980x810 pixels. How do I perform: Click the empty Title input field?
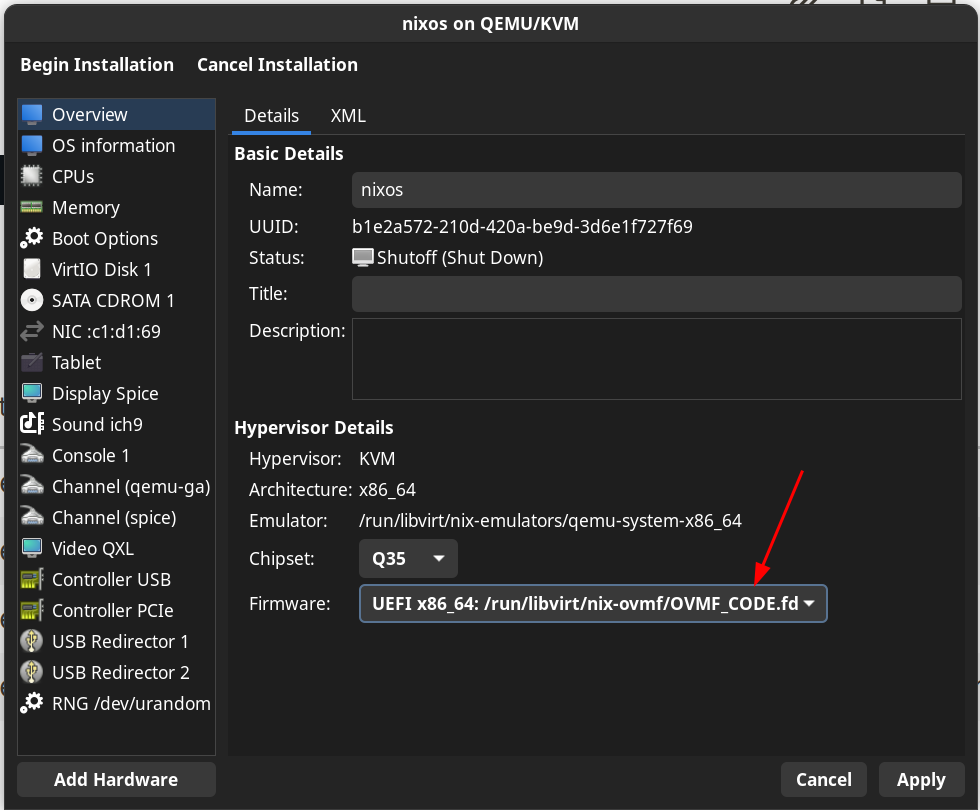point(656,294)
